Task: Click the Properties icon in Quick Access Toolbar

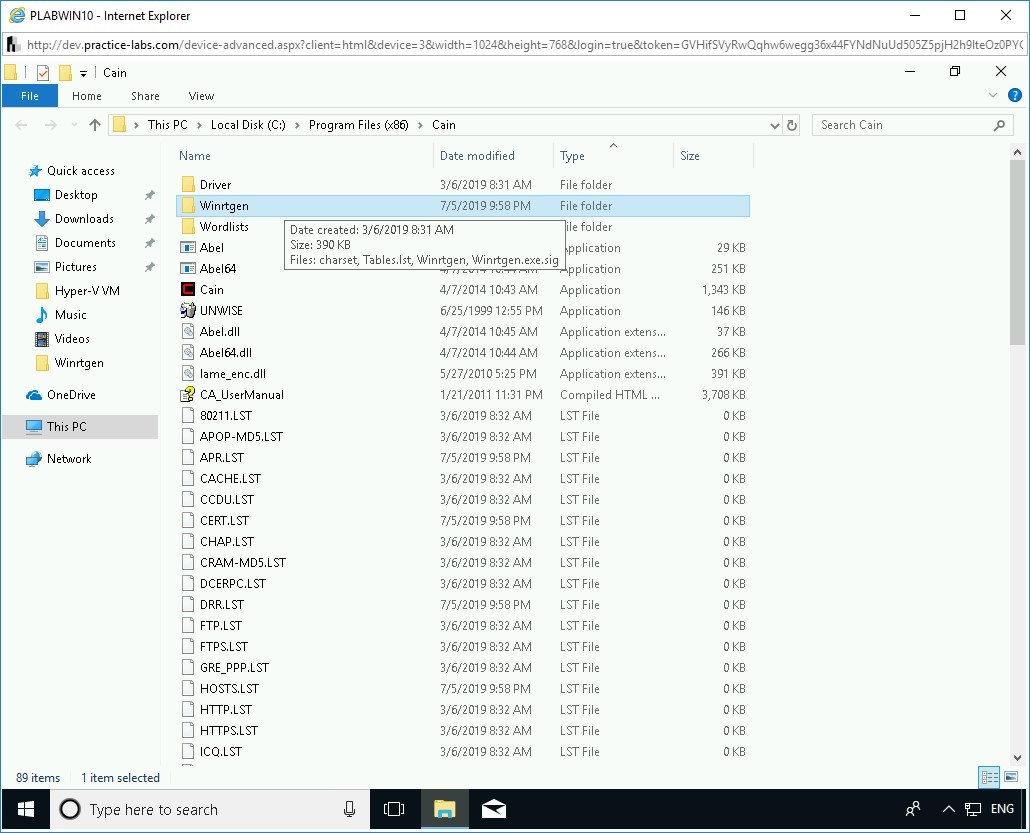Action: [41, 72]
